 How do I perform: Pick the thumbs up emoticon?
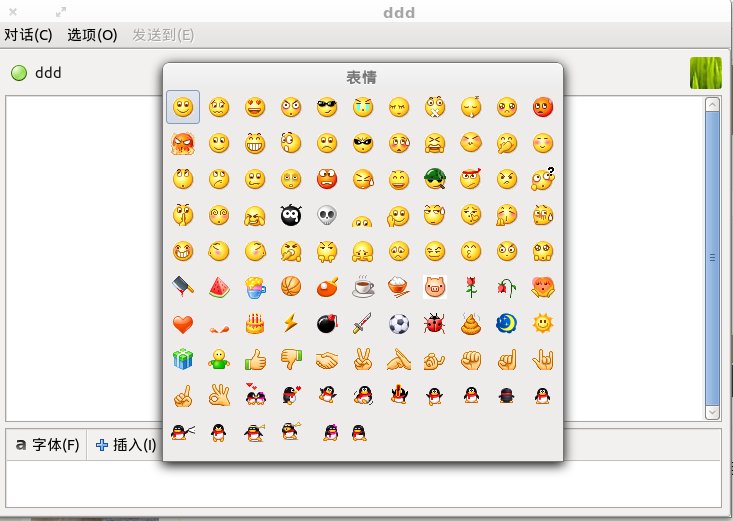click(255, 360)
